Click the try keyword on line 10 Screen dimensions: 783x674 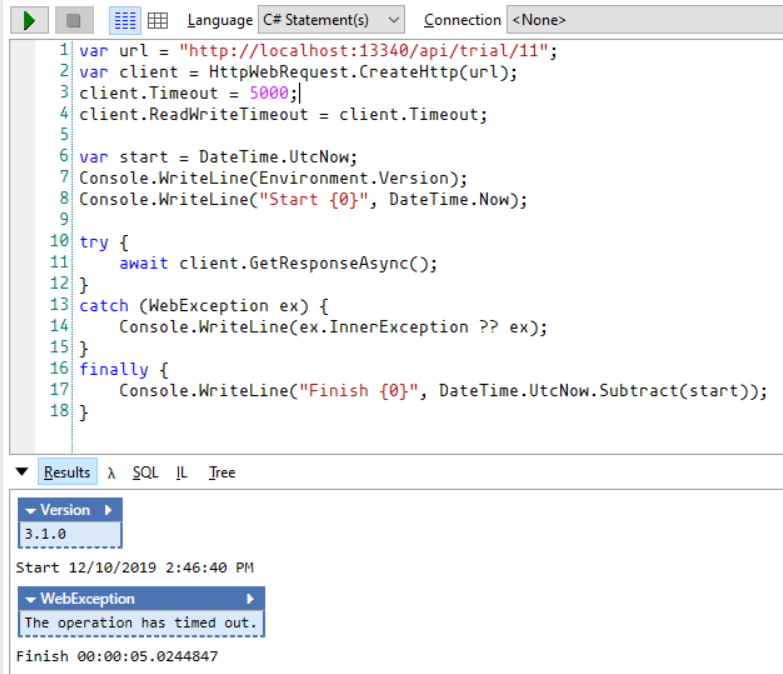pos(94,242)
